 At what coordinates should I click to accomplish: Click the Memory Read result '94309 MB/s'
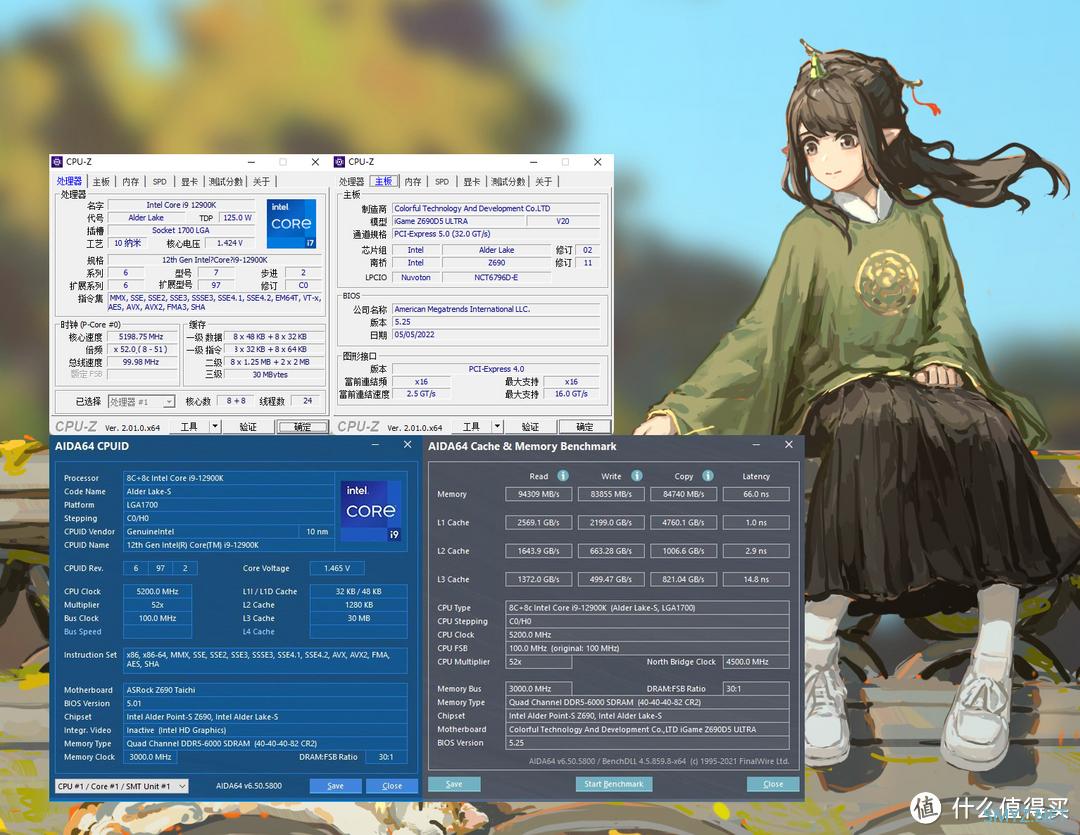point(539,494)
